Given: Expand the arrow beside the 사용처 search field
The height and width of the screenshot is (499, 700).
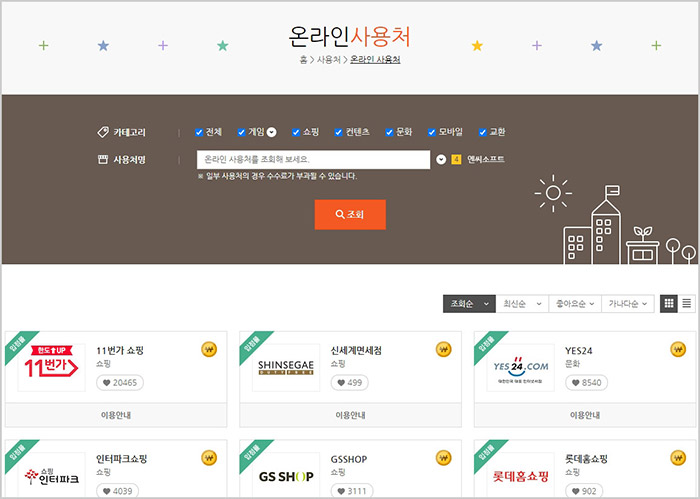Looking at the screenshot, I should (x=441, y=159).
